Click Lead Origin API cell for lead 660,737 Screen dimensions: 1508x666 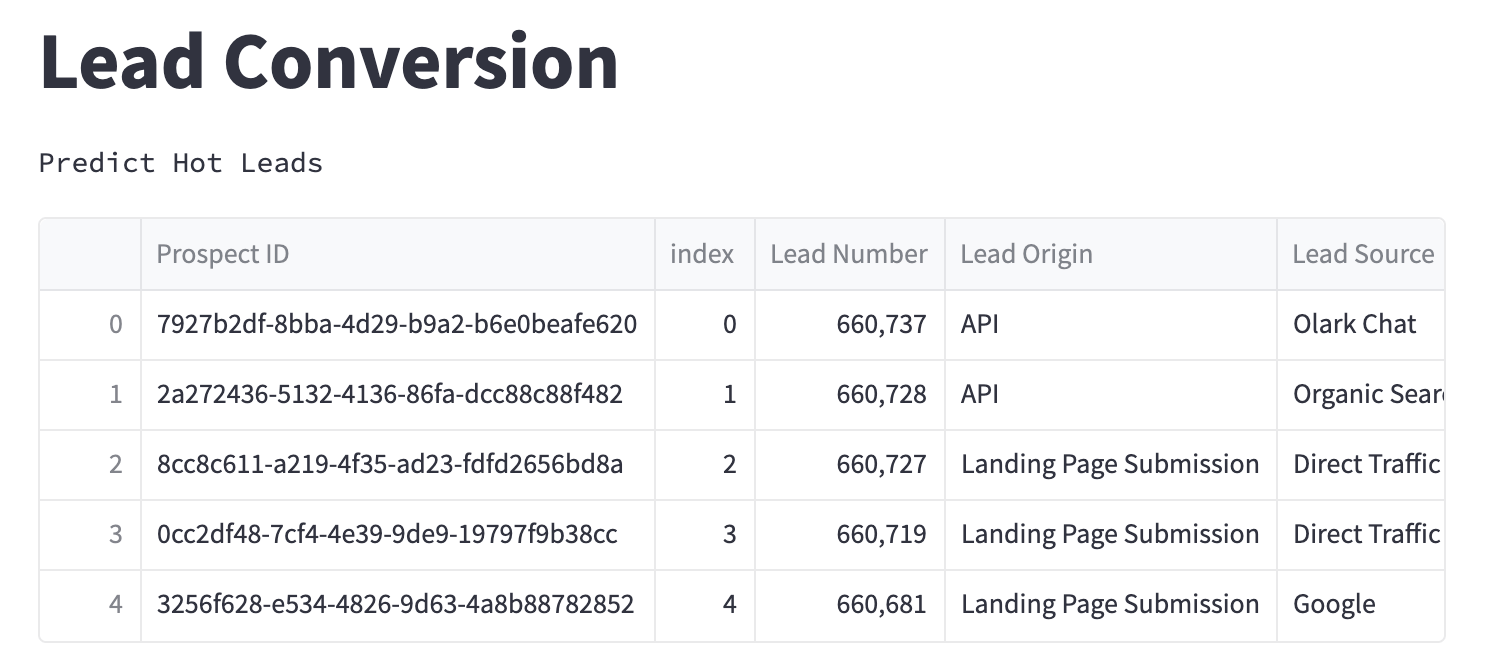tap(1111, 325)
